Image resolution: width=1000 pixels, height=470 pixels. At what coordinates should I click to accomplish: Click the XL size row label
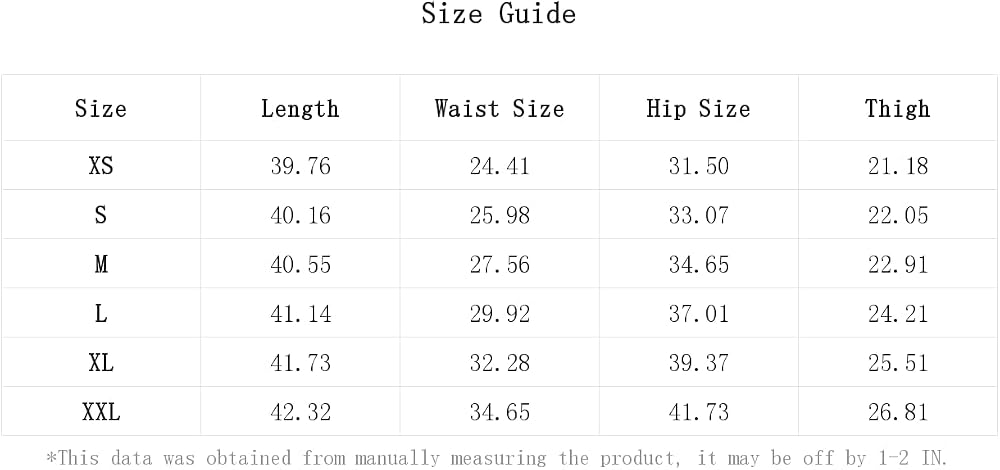pos(101,363)
